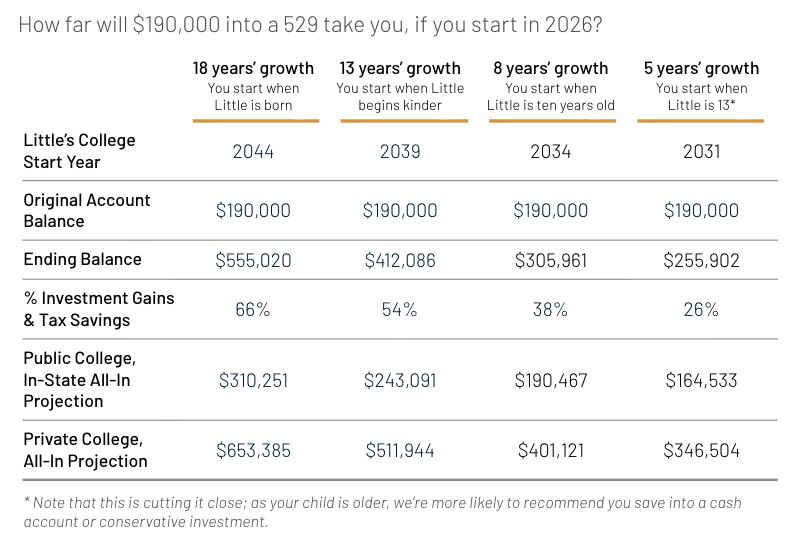Select the $310,251 public college projection
Screen dimensions: 795x542
(253, 380)
